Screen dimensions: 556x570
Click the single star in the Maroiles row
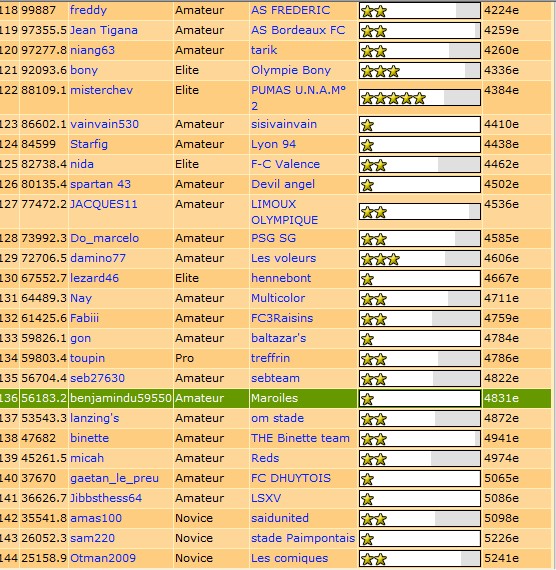click(x=368, y=399)
